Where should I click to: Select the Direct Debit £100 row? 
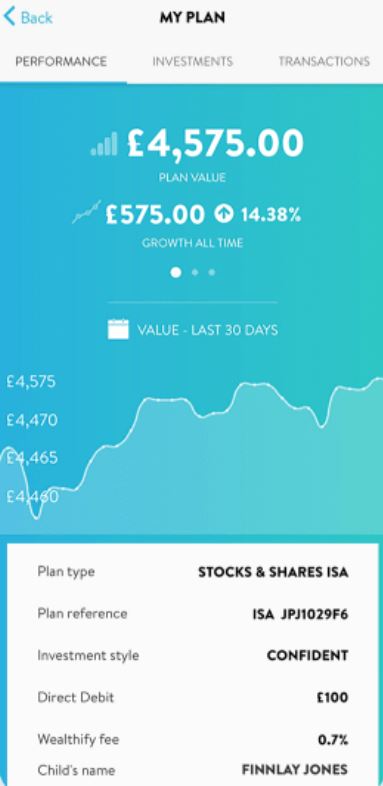(193, 697)
